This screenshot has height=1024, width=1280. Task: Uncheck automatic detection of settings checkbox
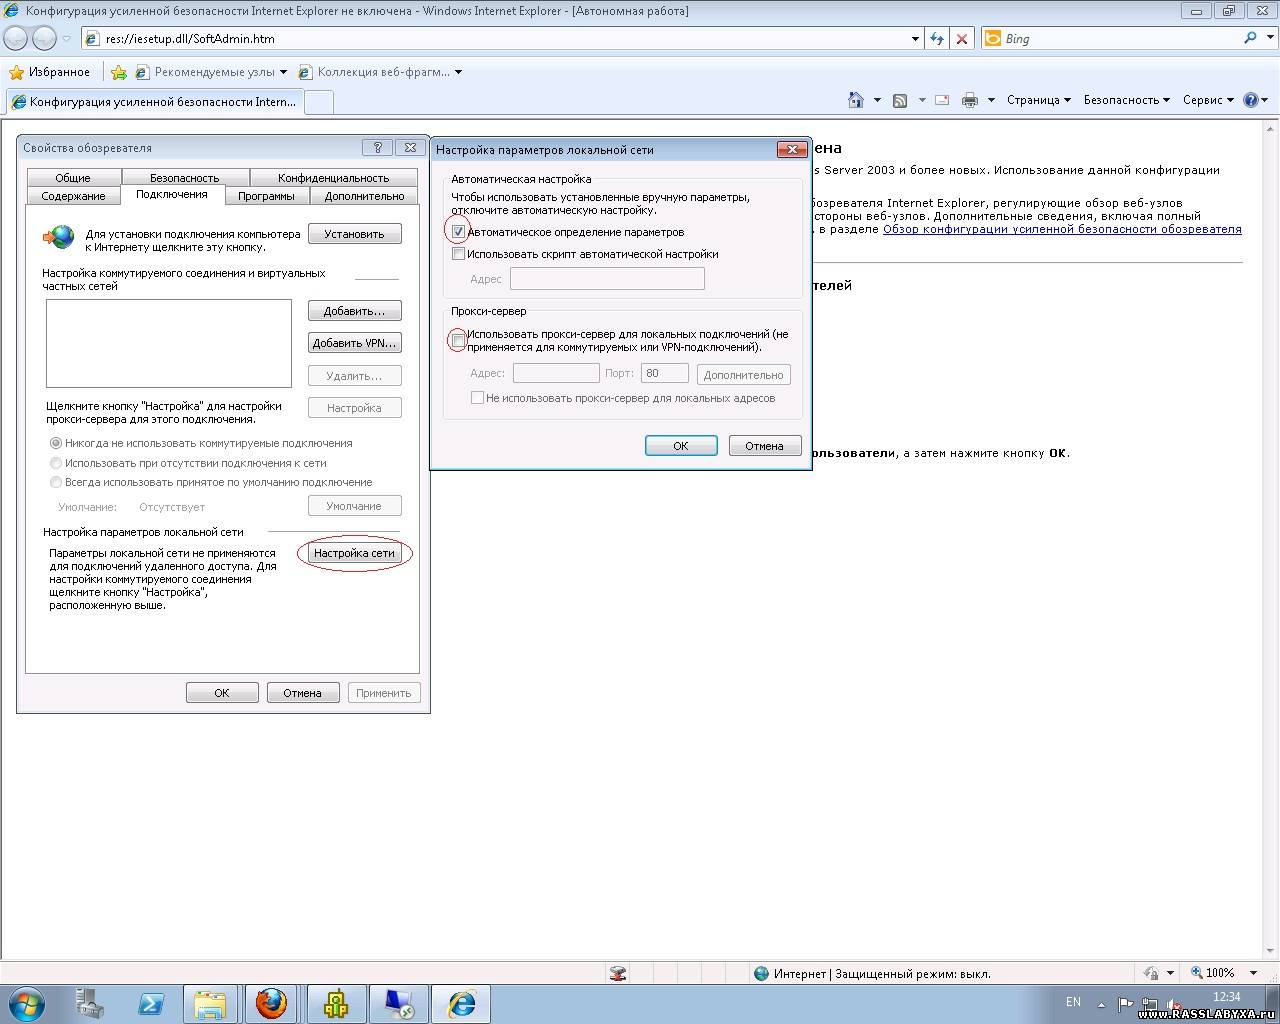click(x=459, y=232)
